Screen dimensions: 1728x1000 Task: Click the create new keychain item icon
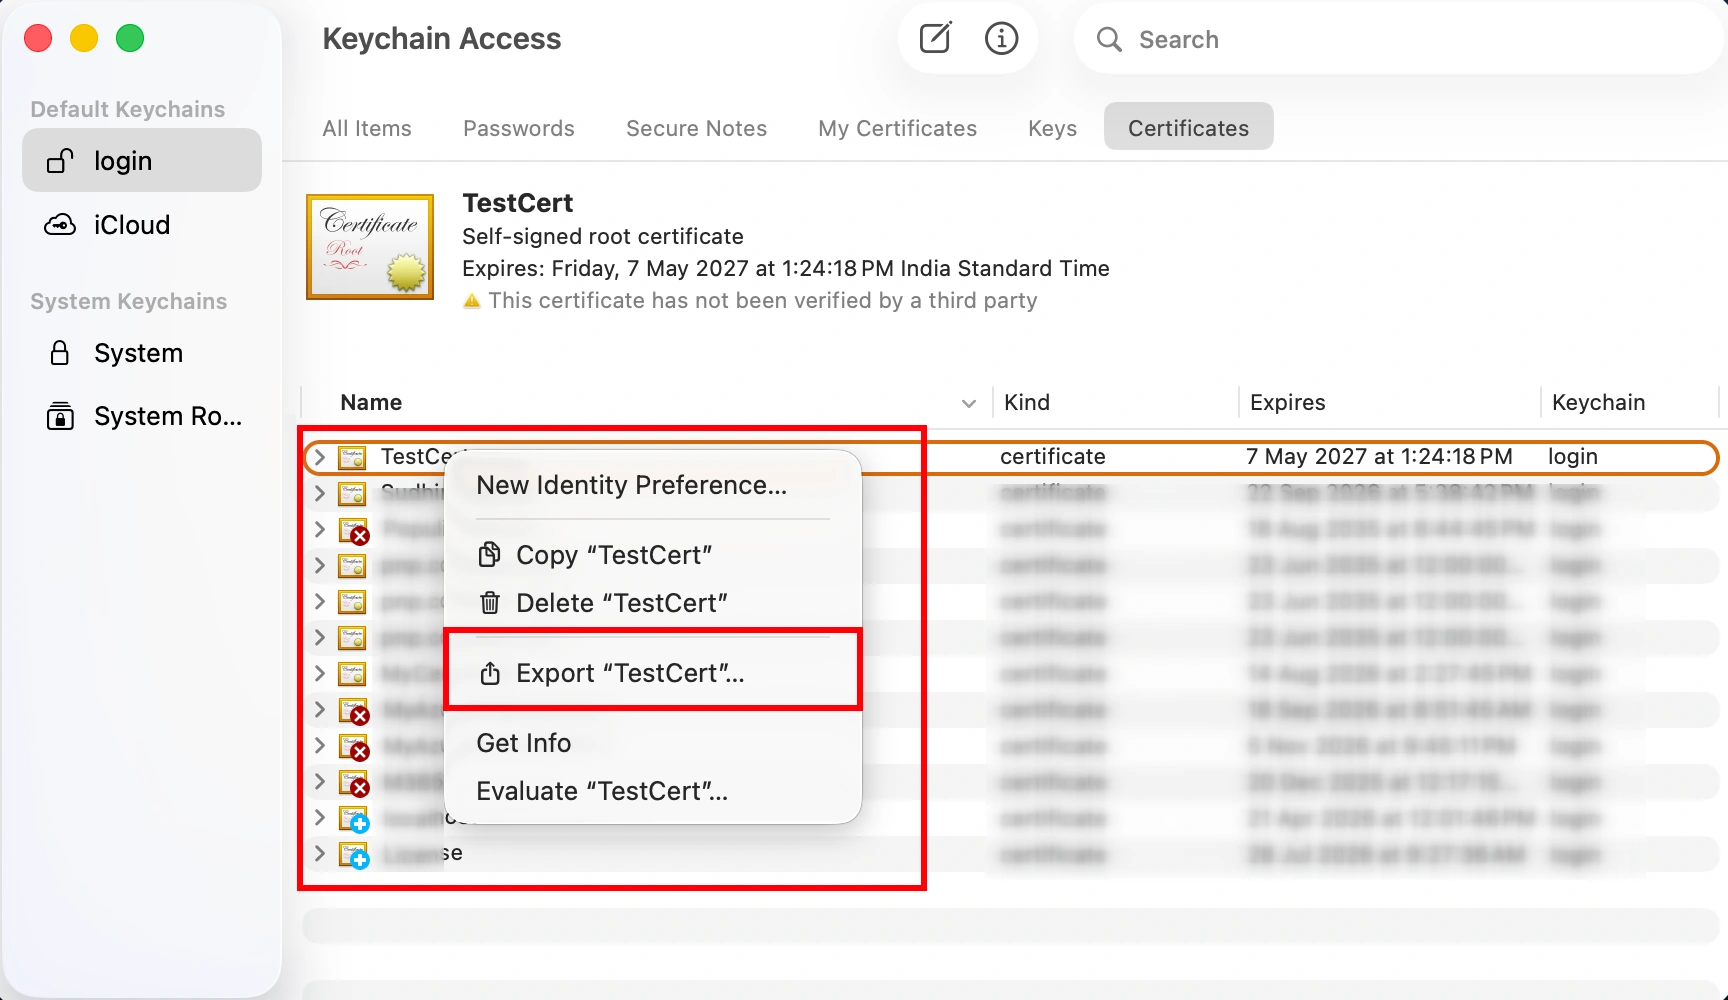coord(935,39)
